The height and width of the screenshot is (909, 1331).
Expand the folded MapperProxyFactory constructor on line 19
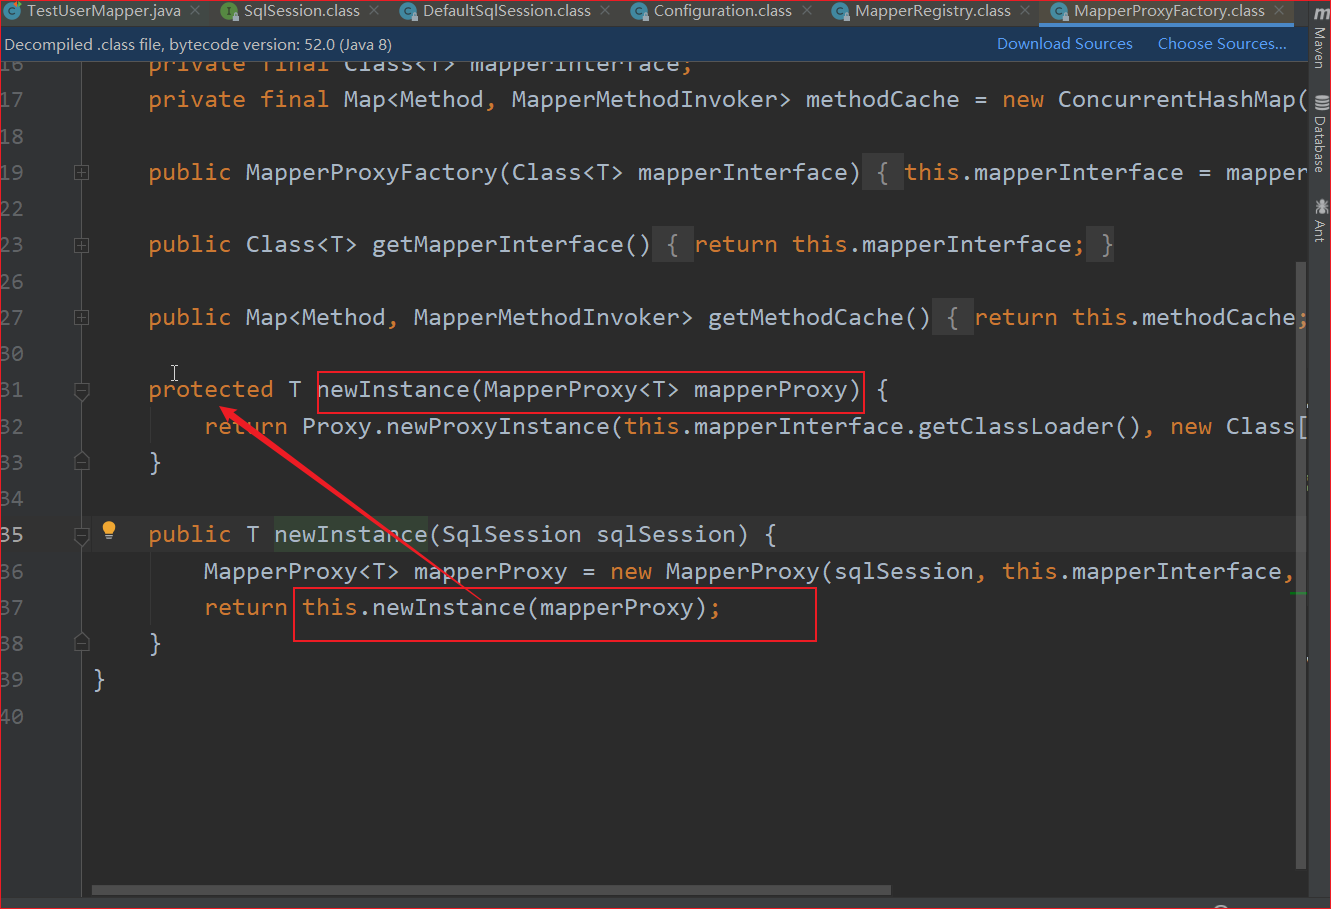coord(81,172)
